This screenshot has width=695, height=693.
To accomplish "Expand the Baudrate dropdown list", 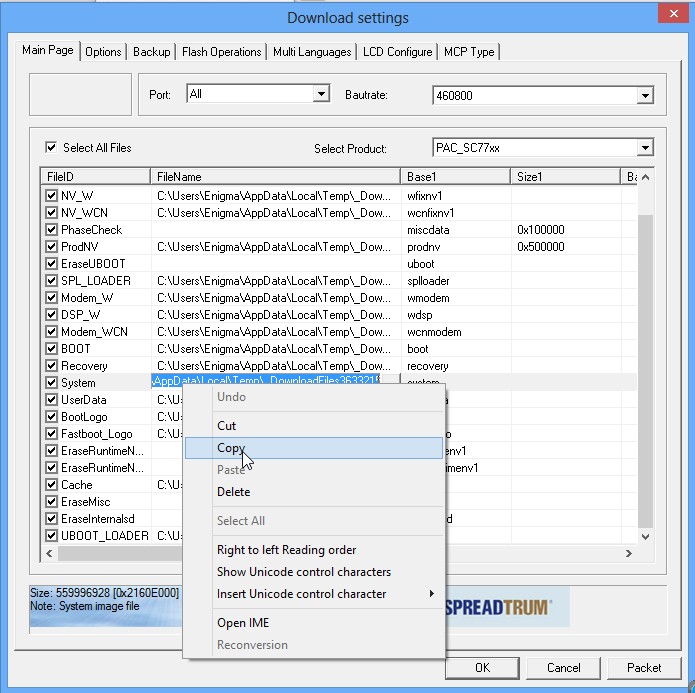I will [645, 96].
